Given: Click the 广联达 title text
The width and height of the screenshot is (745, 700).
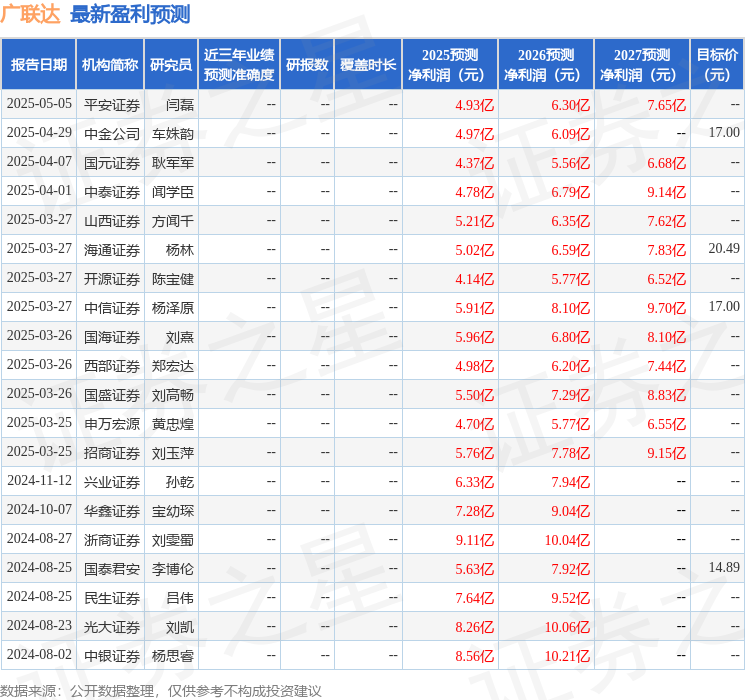Looking at the screenshot, I should point(30,14).
